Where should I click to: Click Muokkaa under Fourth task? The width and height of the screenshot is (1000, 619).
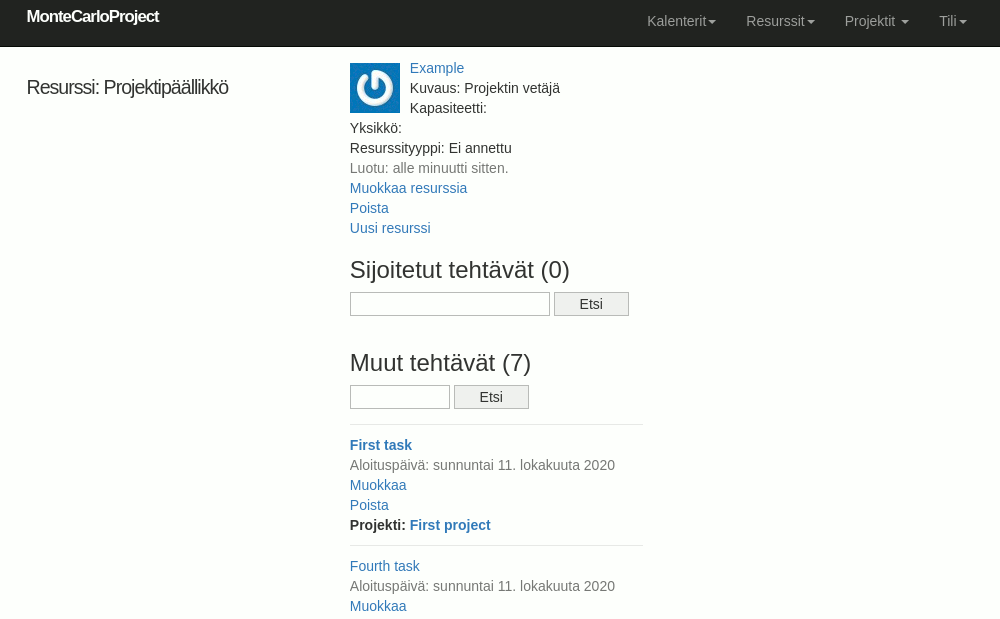tap(378, 606)
